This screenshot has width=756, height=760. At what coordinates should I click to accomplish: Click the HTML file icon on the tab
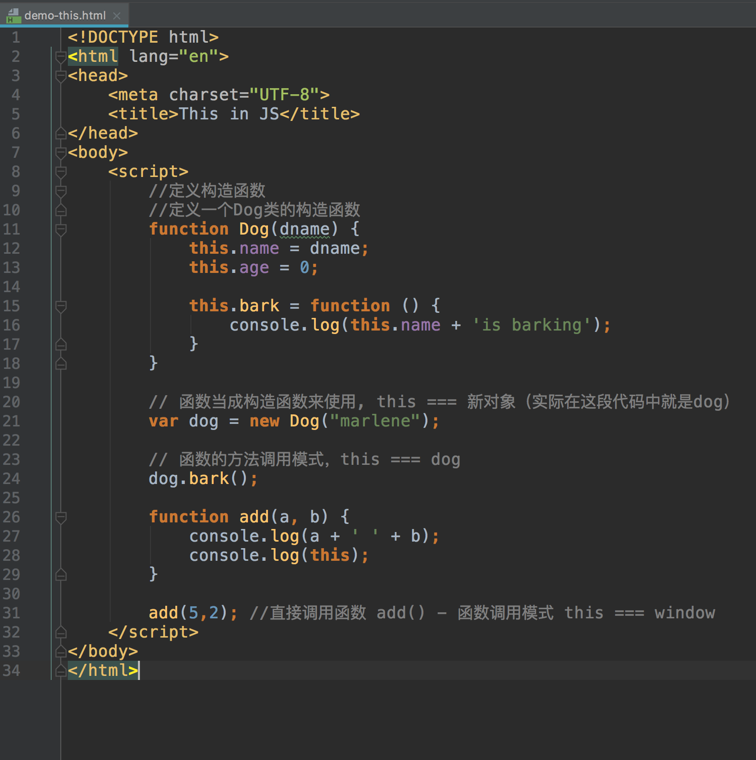click(x=13, y=16)
